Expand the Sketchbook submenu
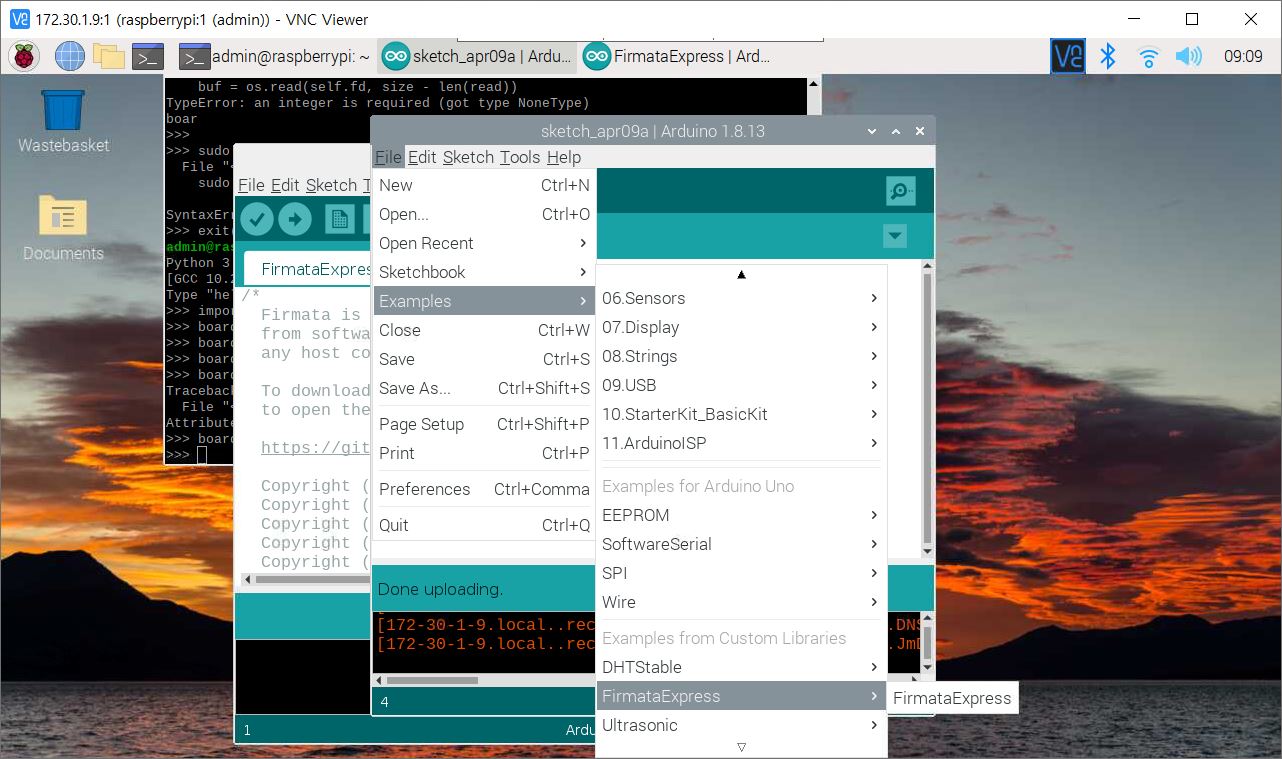 484,272
